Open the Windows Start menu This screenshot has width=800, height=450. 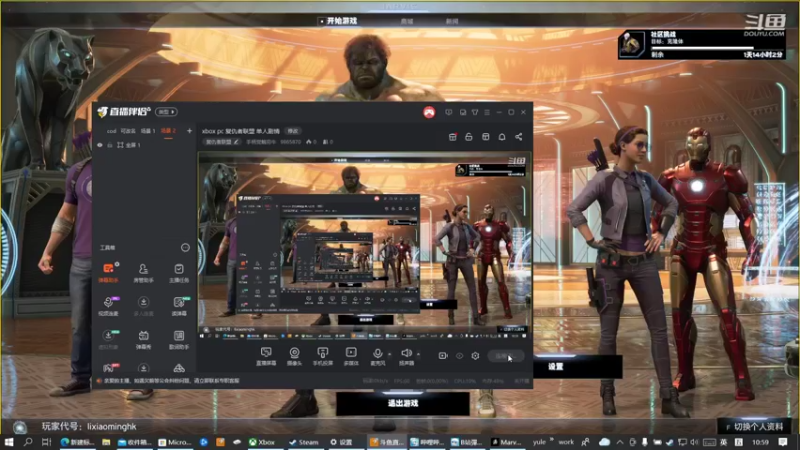[9, 442]
